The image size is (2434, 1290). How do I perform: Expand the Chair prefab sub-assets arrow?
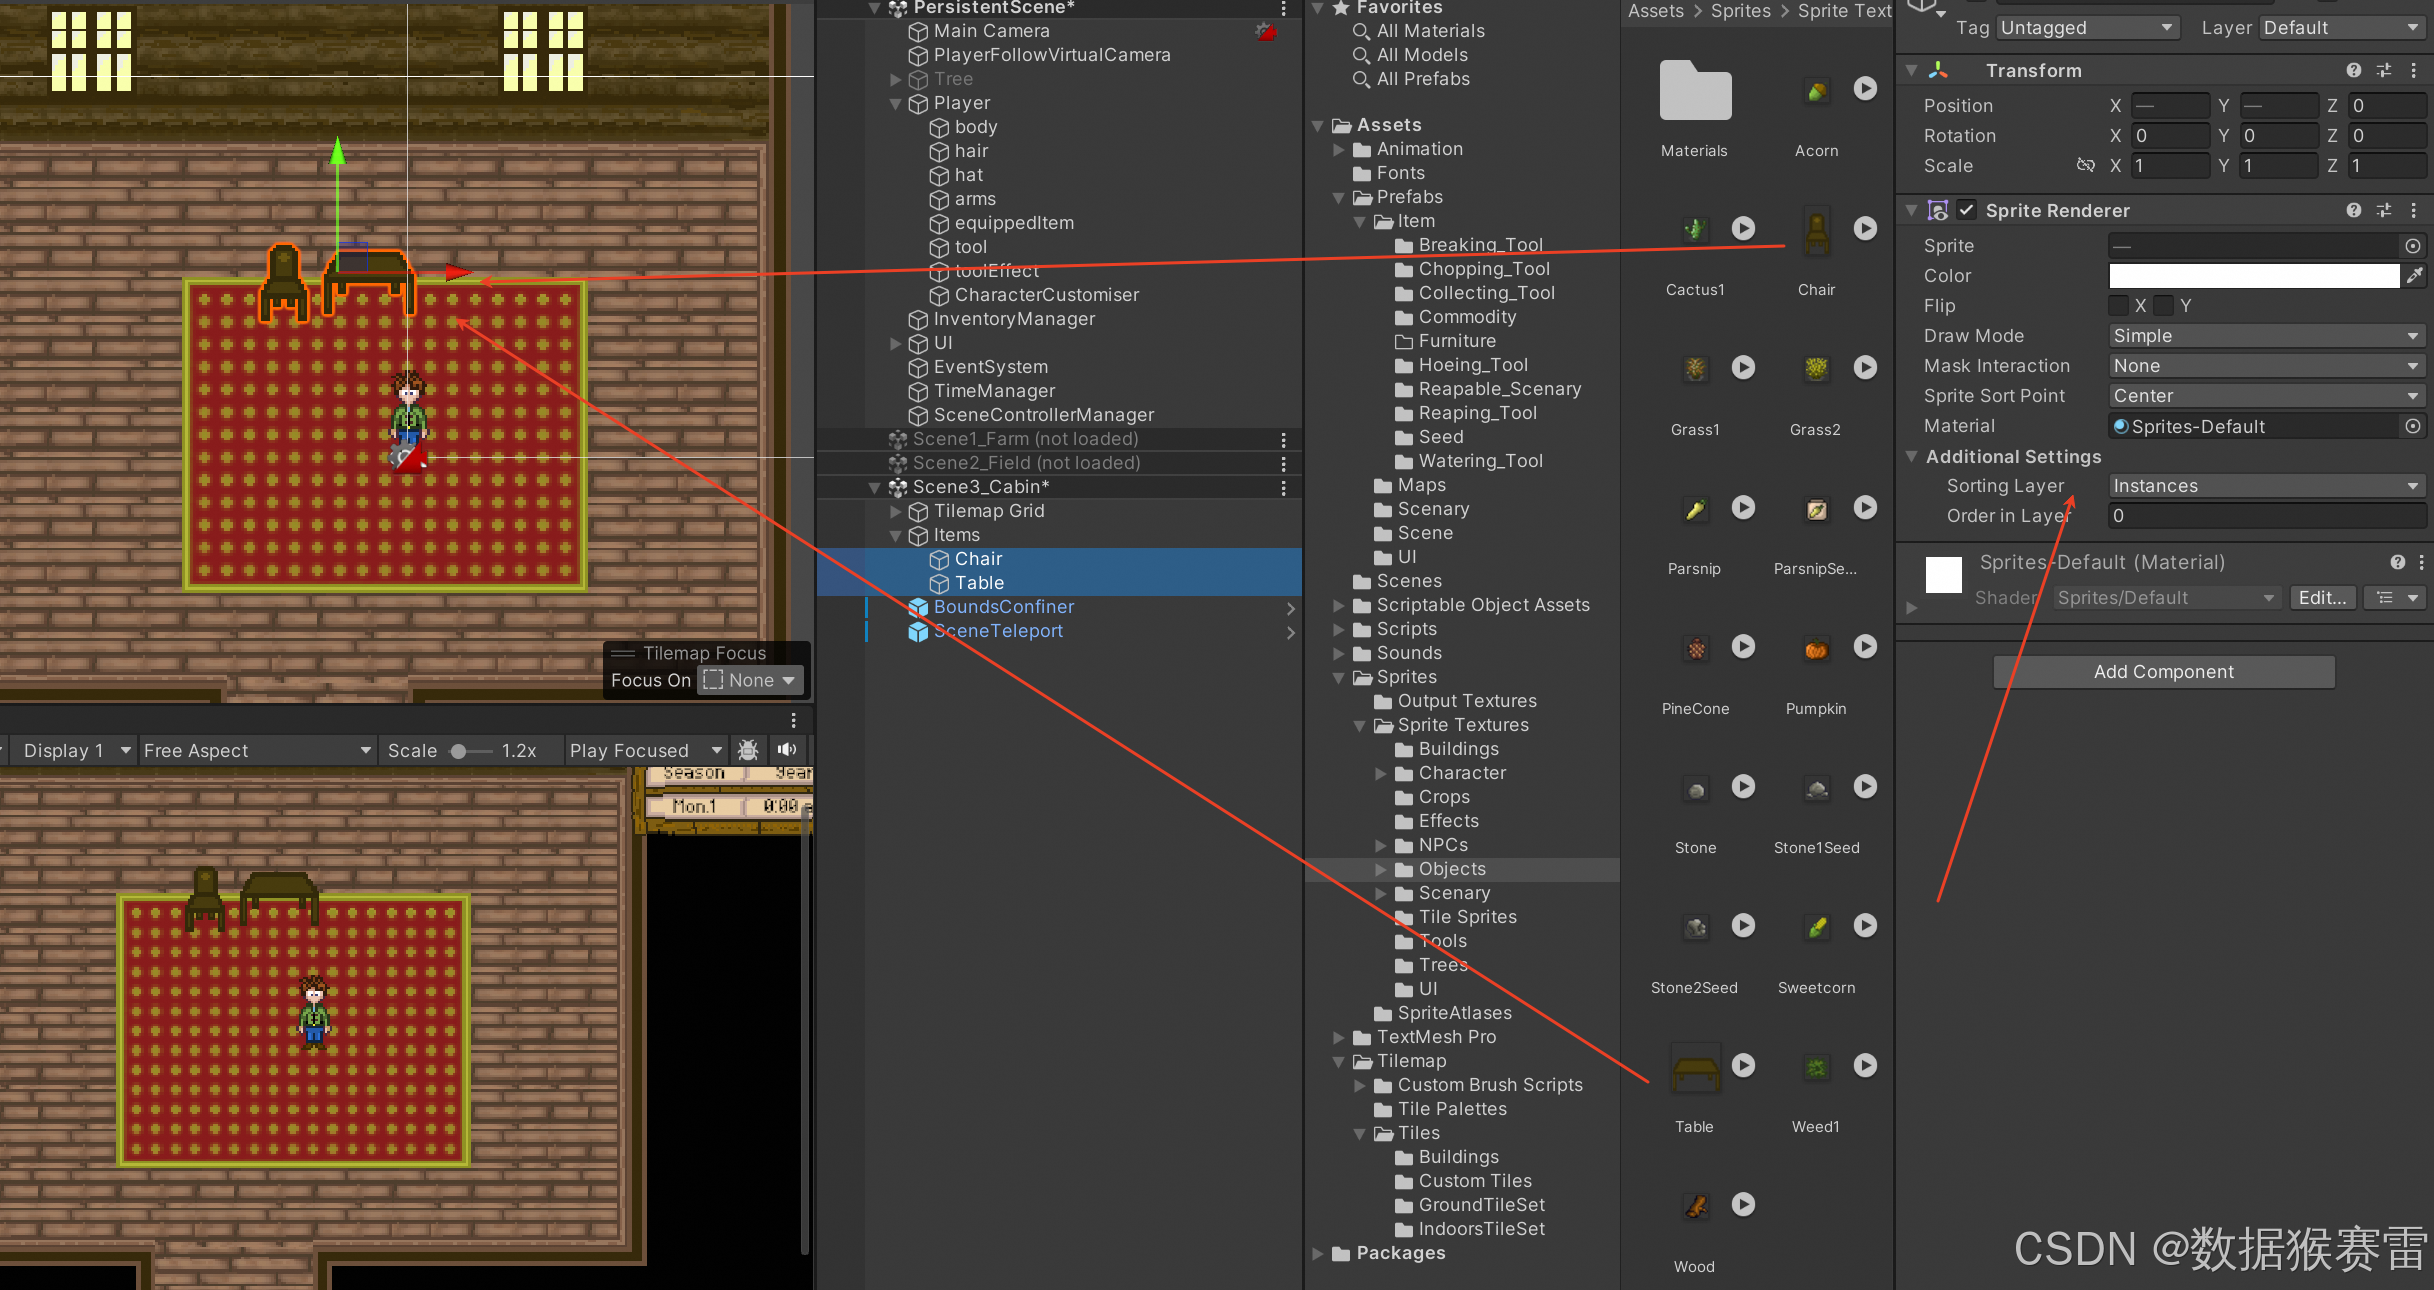[1865, 228]
